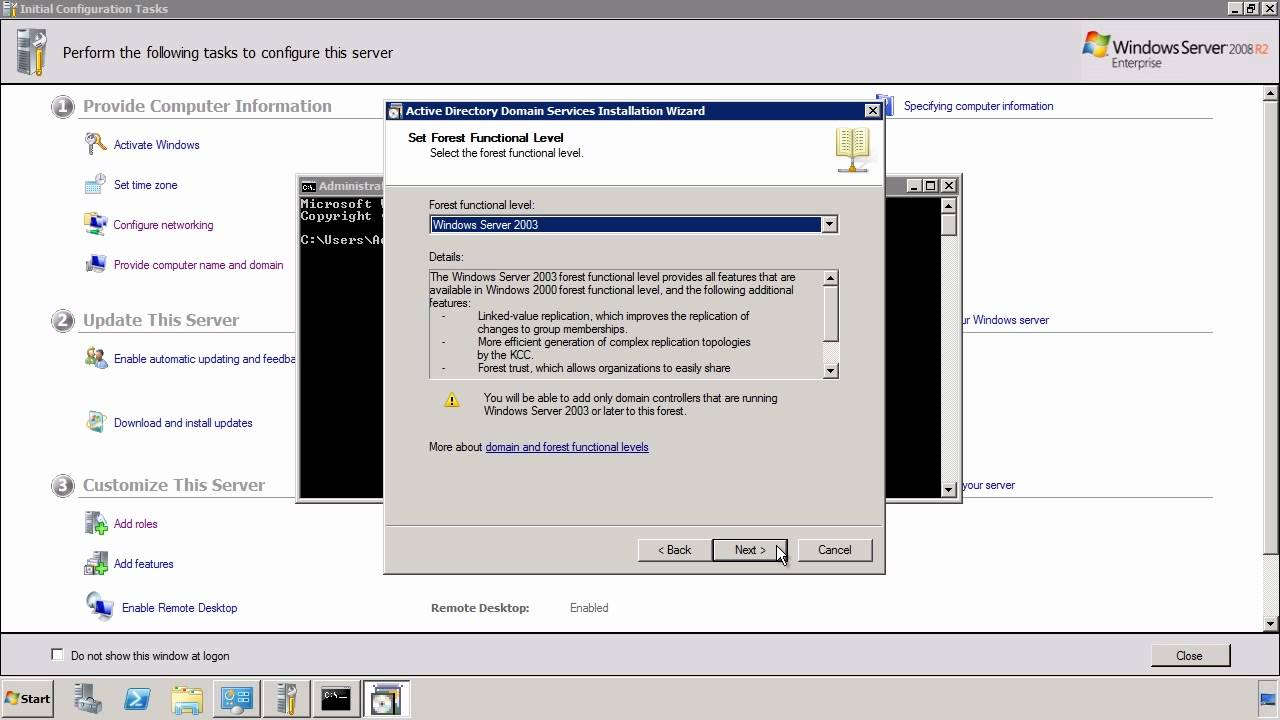
Task: Open Enable automatic updating and feedback link
Action: [204, 359]
